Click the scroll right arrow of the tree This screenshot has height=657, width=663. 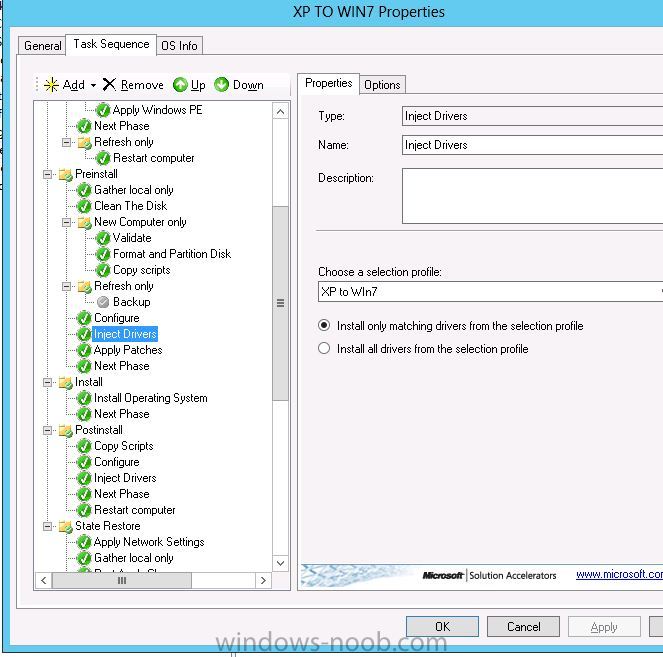(x=263, y=580)
